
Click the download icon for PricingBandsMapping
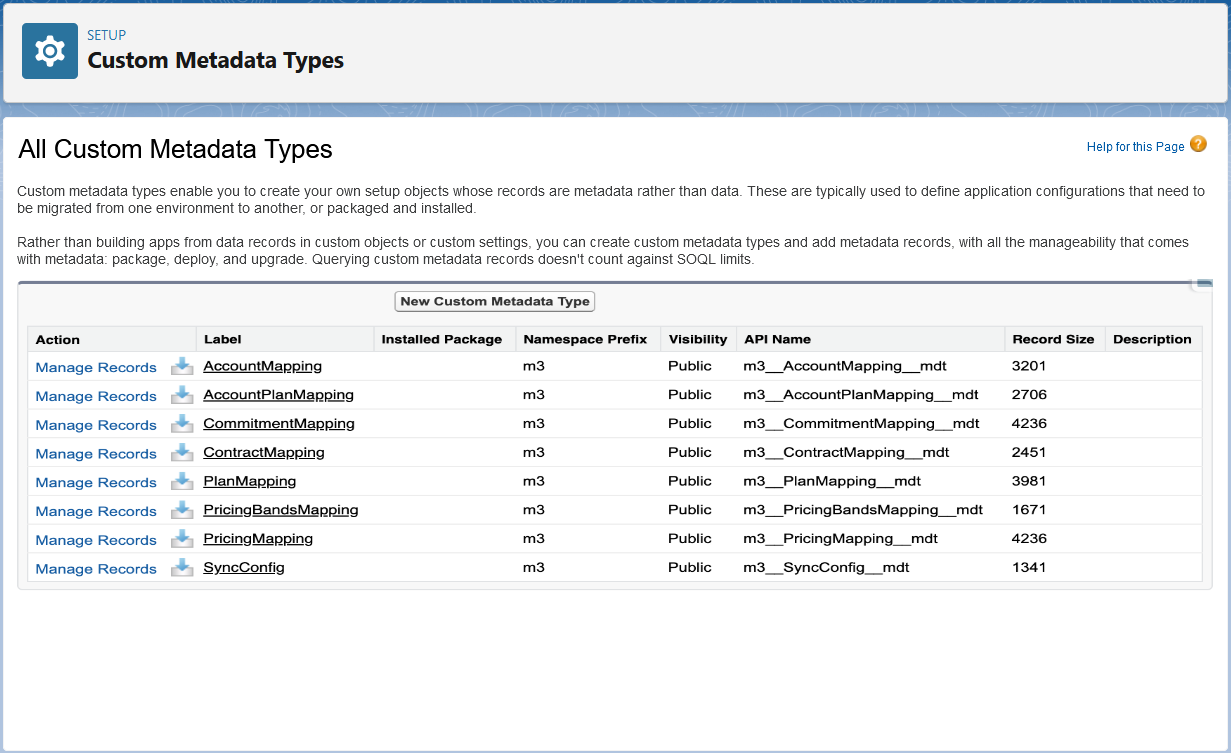182,510
